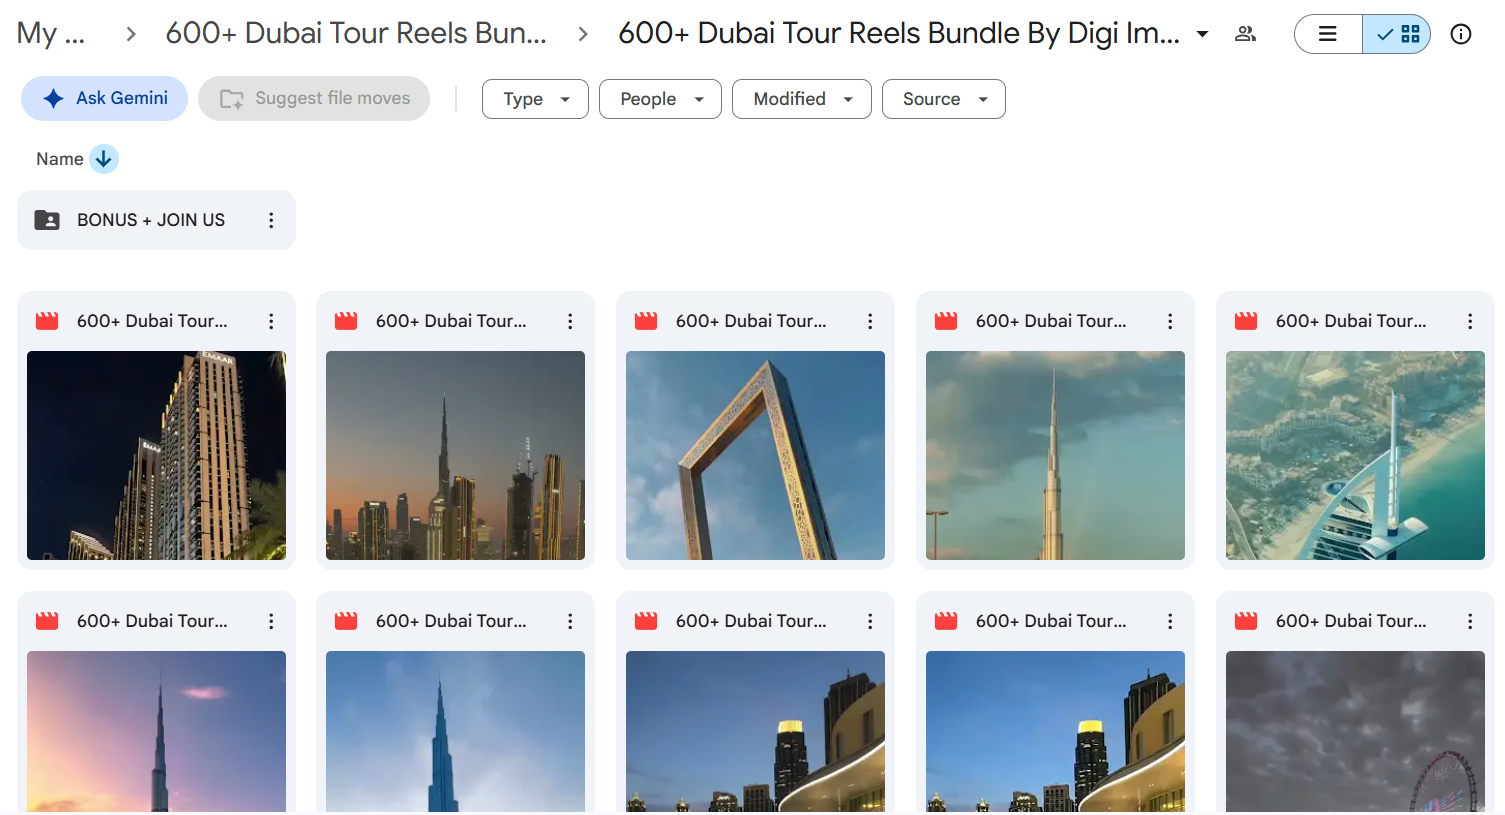Click the shared folder icon beside BONUS + JOIN US

[x=47, y=220]
